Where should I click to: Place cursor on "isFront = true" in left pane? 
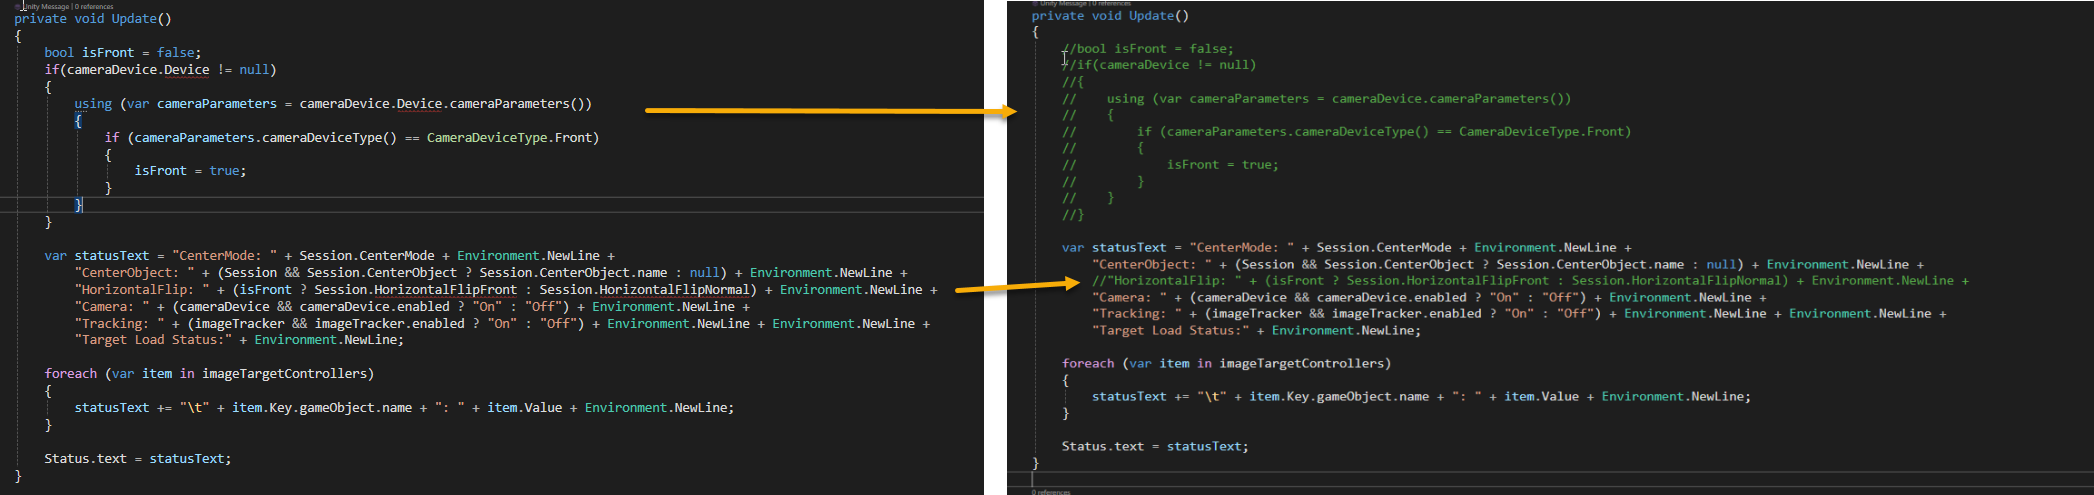pos(190,171)
